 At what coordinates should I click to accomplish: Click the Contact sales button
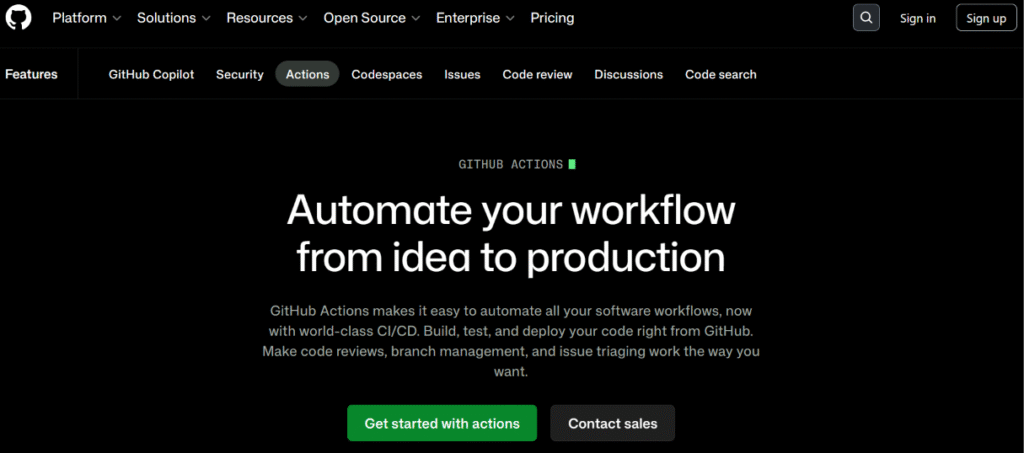613,423
